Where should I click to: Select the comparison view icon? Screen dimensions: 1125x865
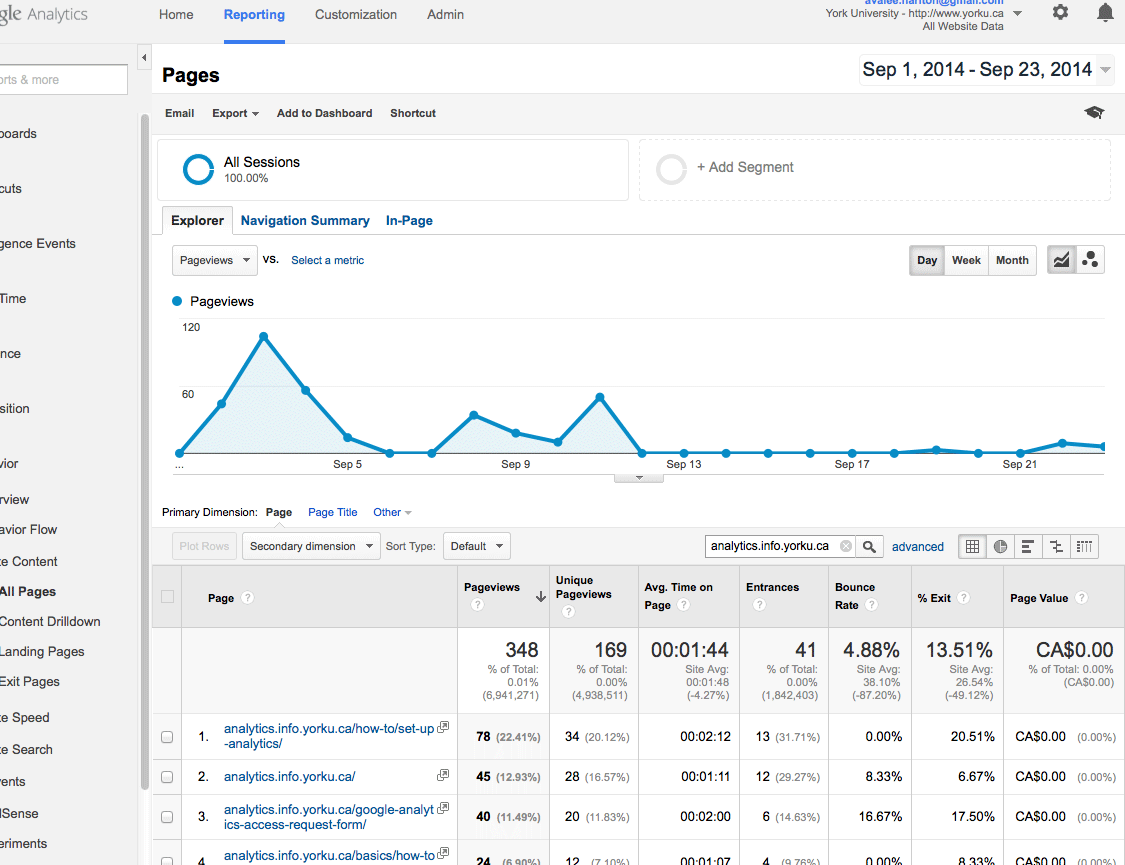pos(1056,547)
